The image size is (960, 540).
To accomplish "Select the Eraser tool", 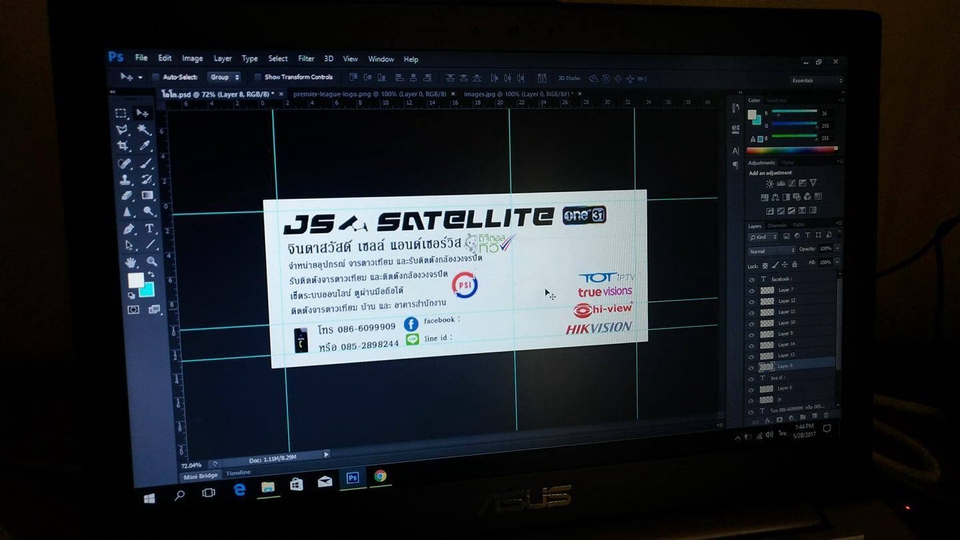I will tap(126, 196).
